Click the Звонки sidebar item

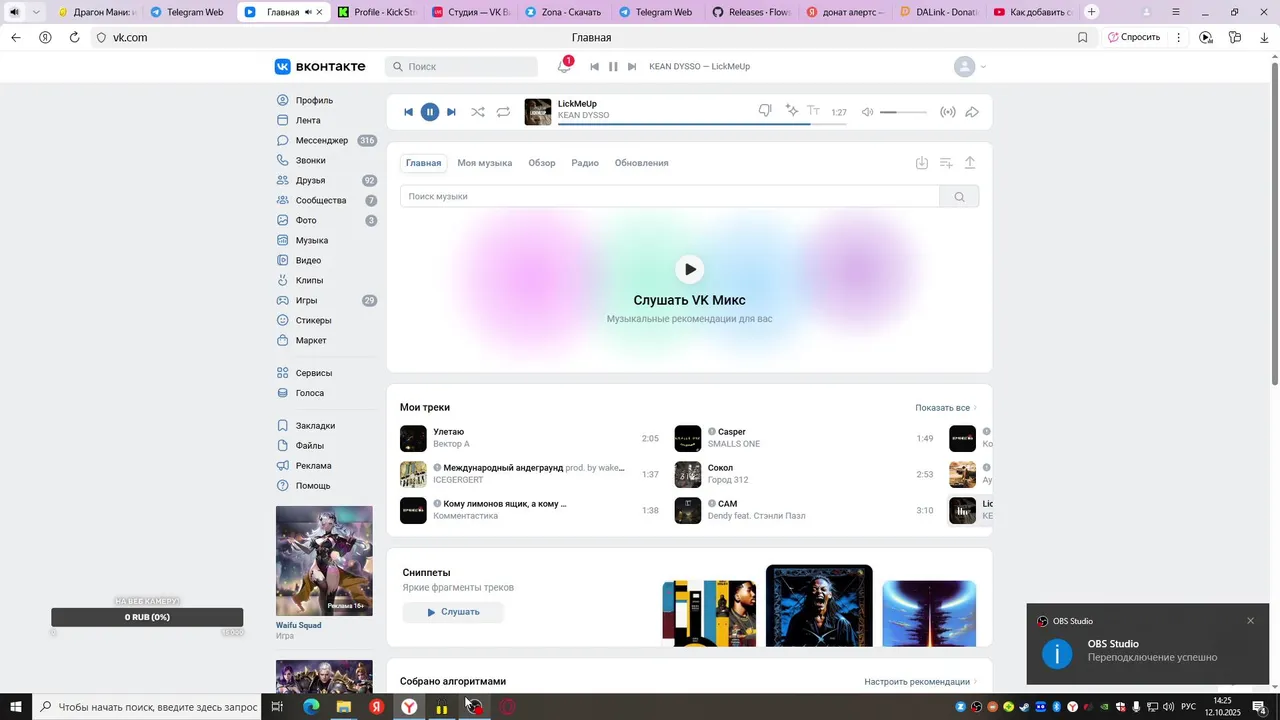tap(310, 160)
